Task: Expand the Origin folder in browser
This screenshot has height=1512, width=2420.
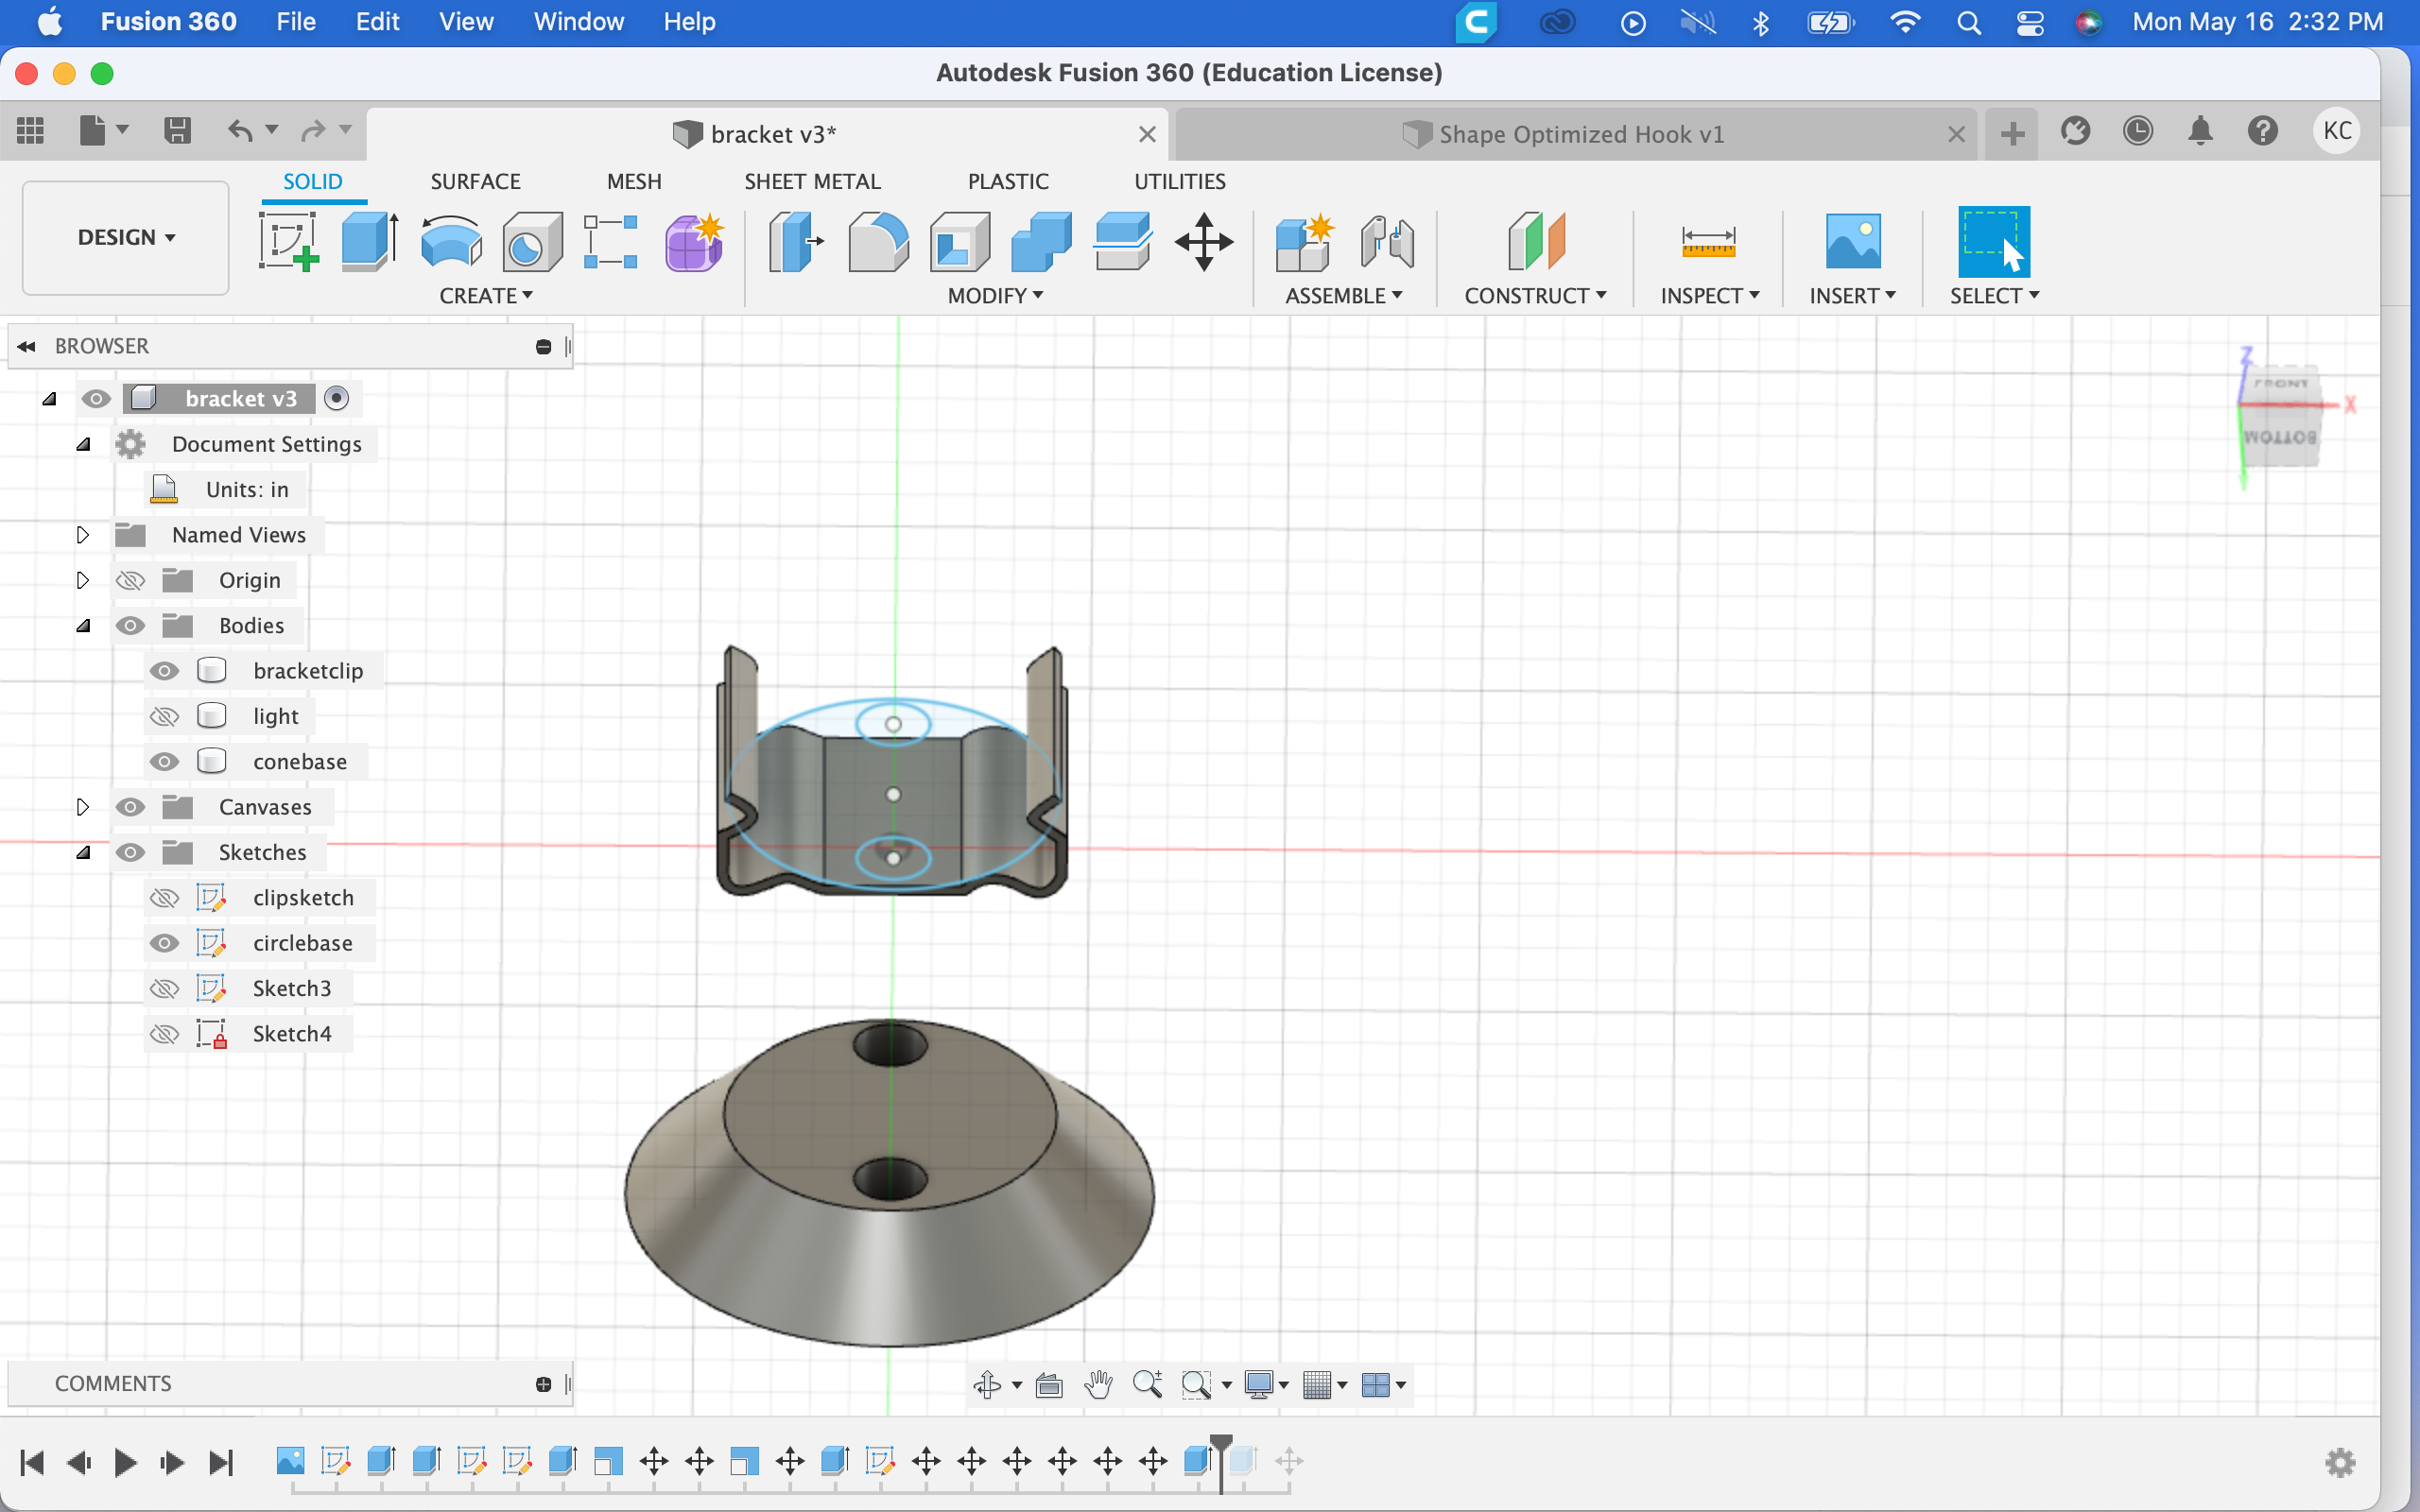Action: click(80, 580)
